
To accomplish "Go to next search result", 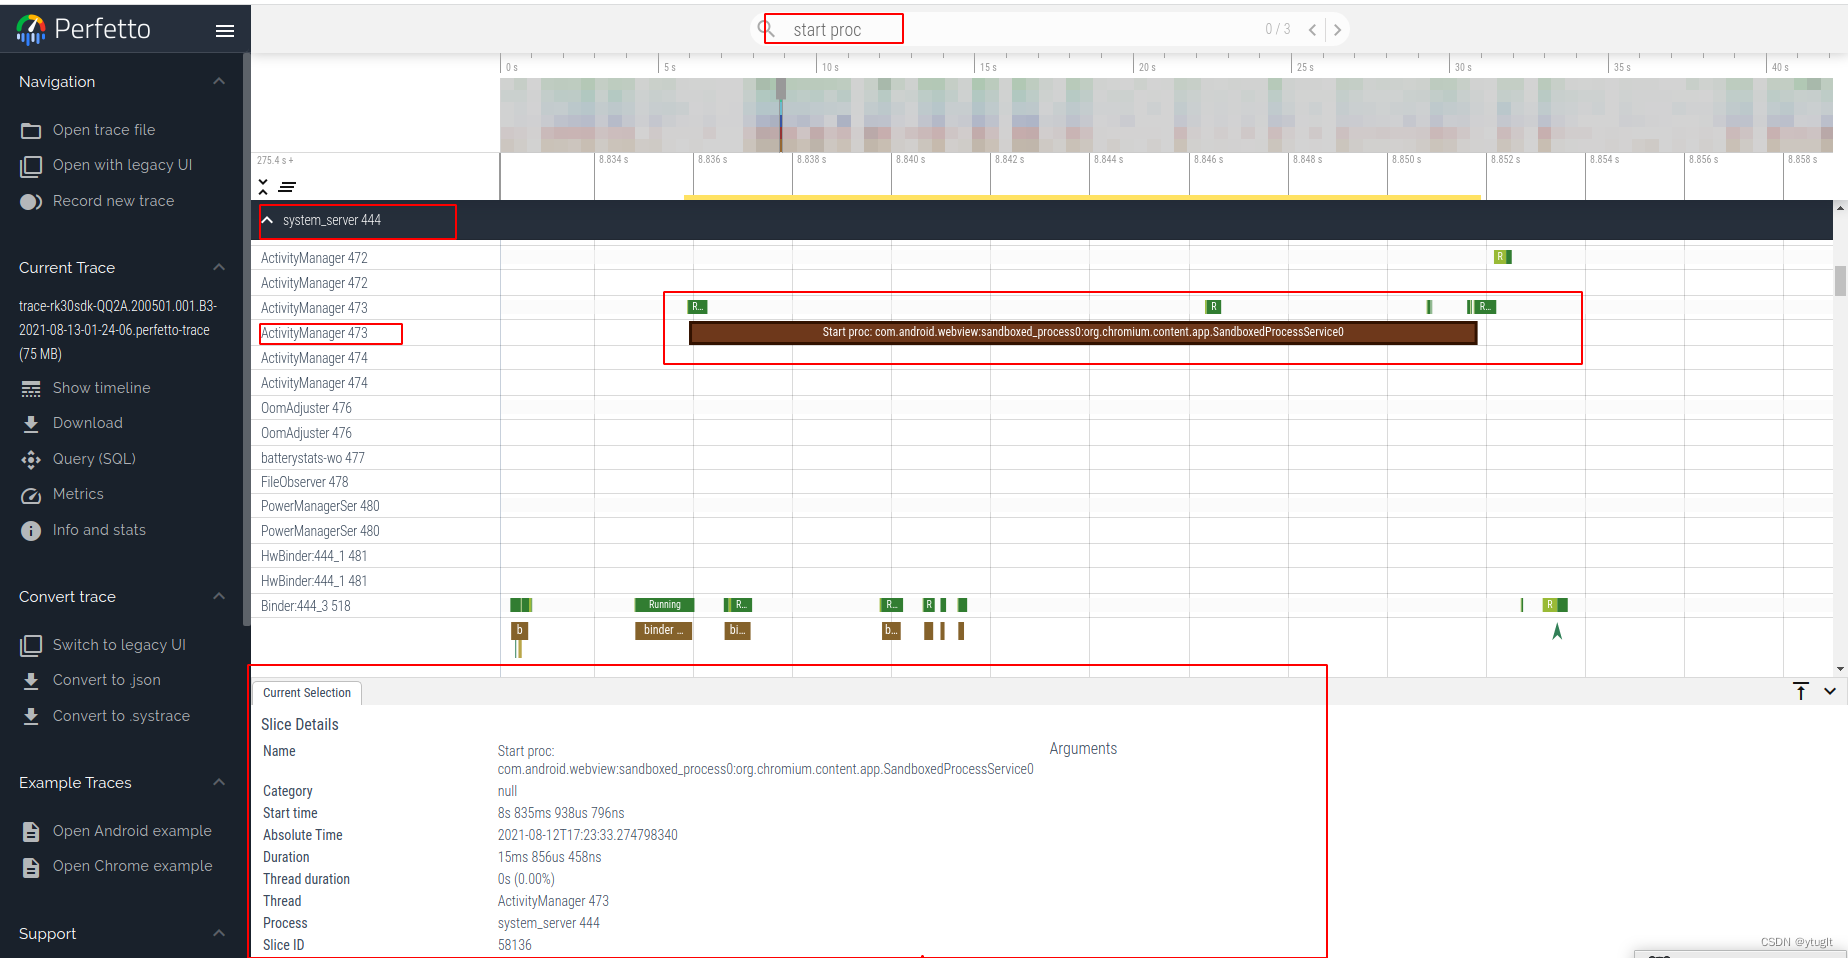I will [x=1337, y=30].
